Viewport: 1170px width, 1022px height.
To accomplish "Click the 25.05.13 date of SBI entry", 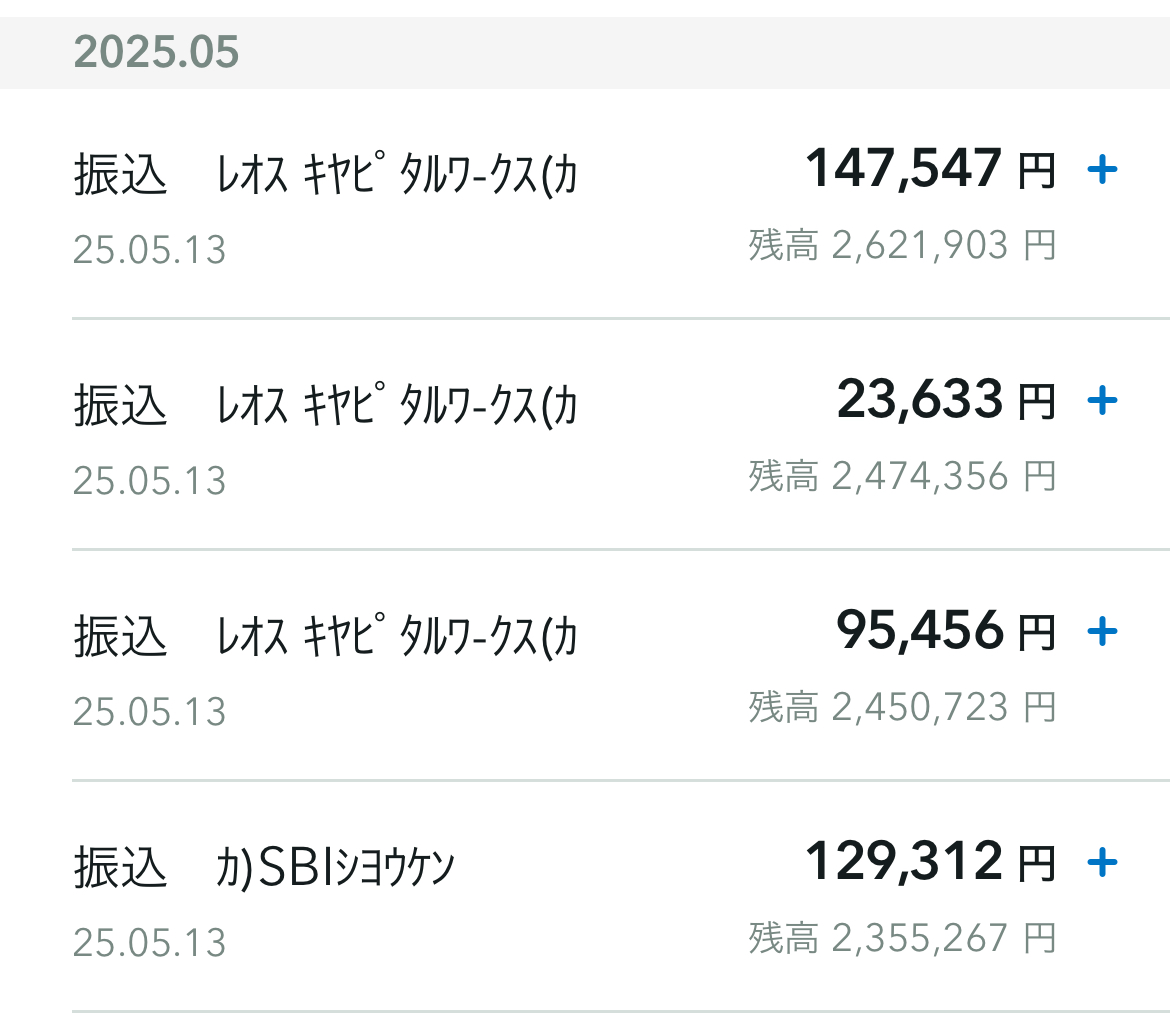I will click(x=149, y=943).
